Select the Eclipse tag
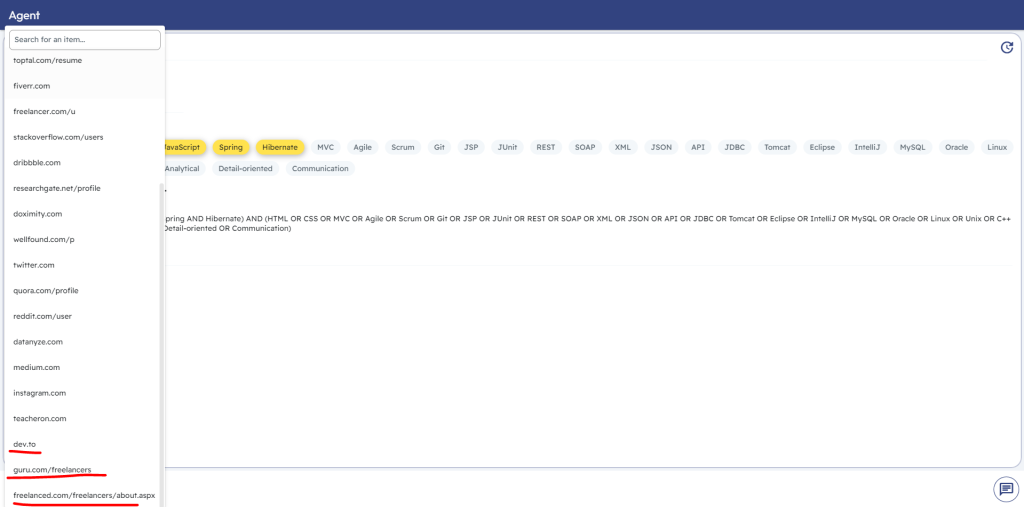This screenshot has height=507, width=1024. [x=822, y=147]
